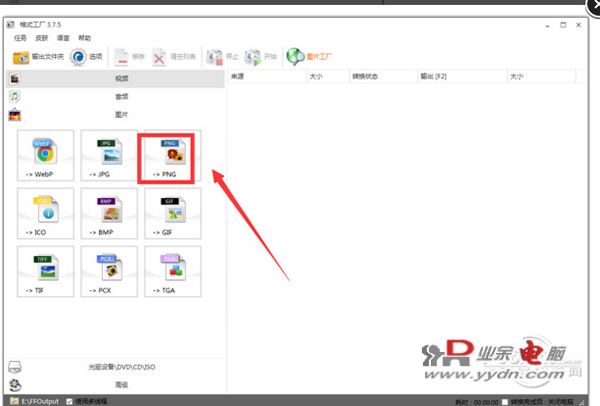600x406 pixels.
Task: Launch 图片工厂 from the toolbar
Action: (x=309, y=57)
